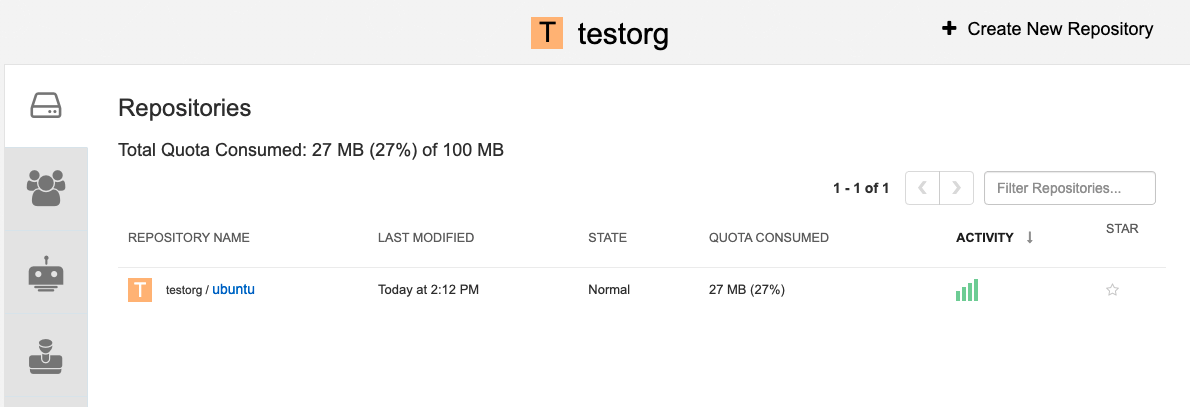Sort by State column header

pos(607,238)
